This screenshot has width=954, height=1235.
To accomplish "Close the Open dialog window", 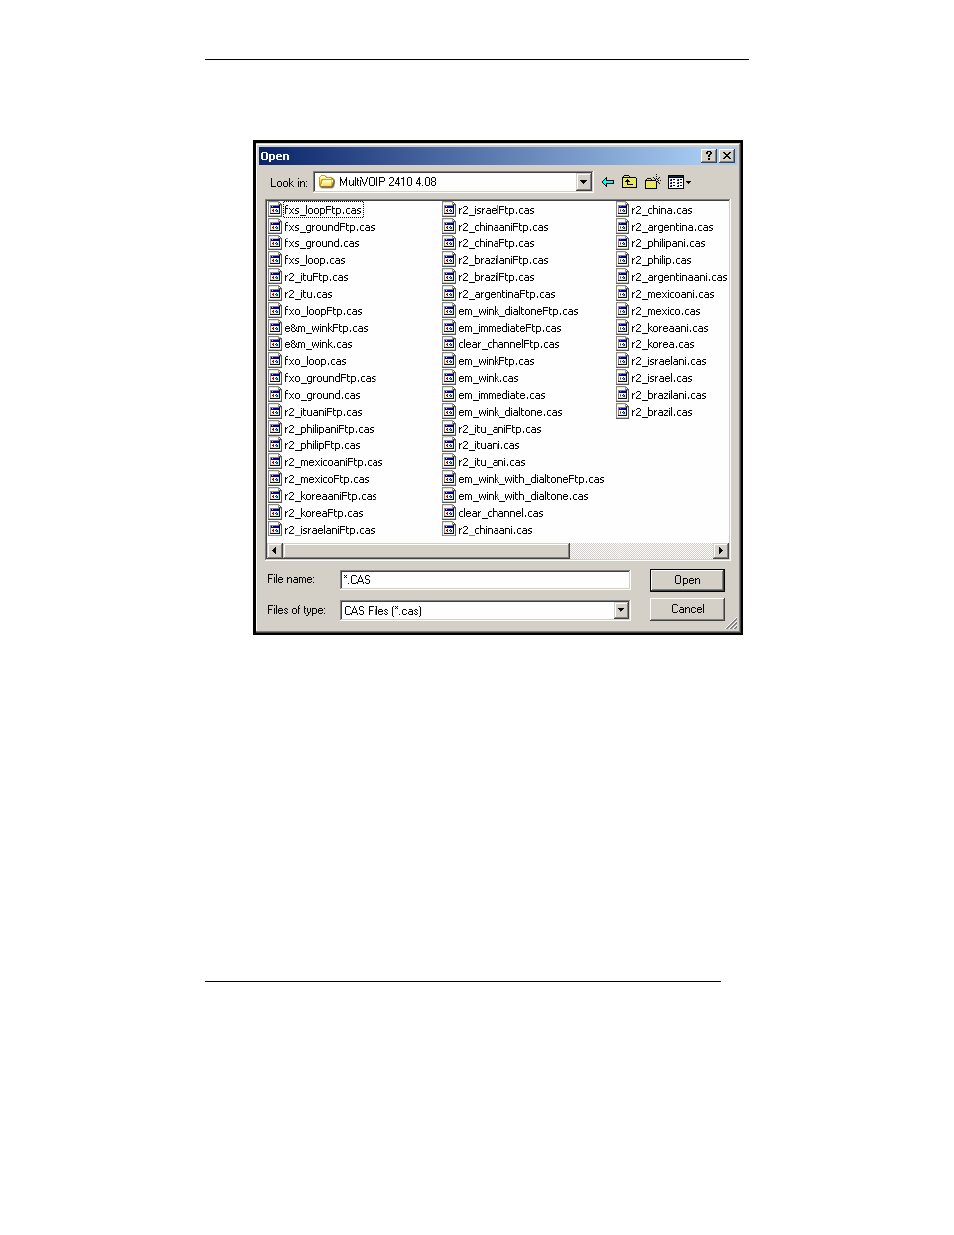I will click(x=727, y=156).
